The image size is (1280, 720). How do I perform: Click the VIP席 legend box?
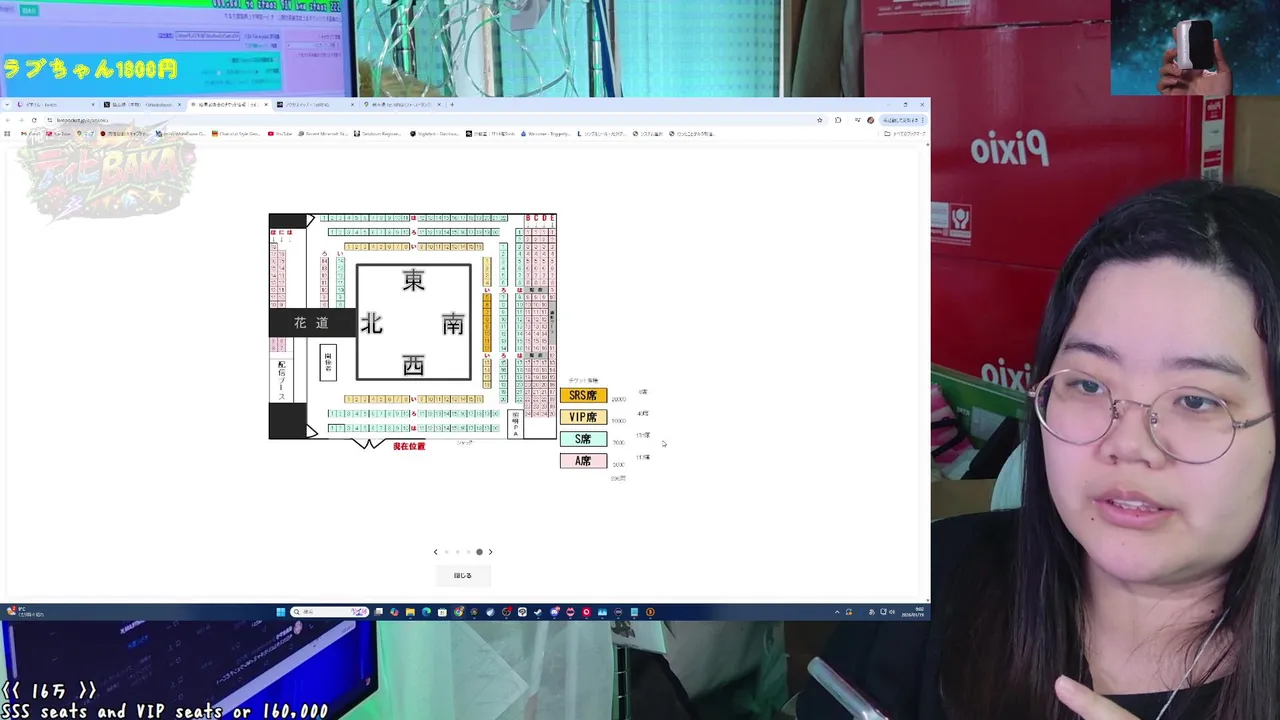point(583,417)
